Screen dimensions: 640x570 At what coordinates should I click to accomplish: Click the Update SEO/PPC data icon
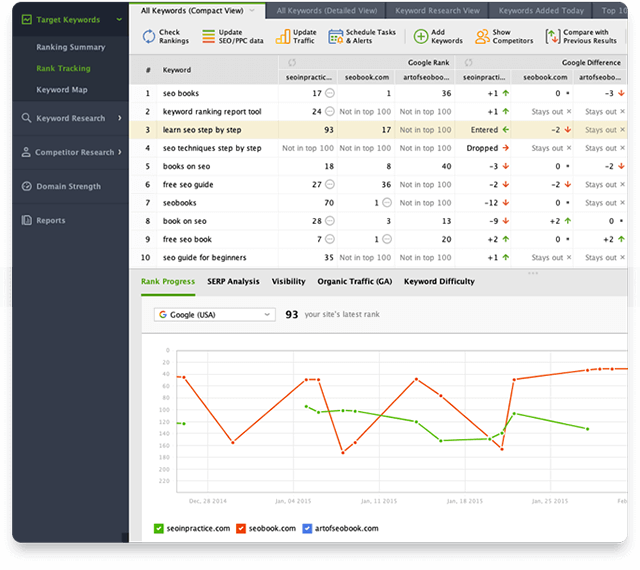[x=208, y=36]
